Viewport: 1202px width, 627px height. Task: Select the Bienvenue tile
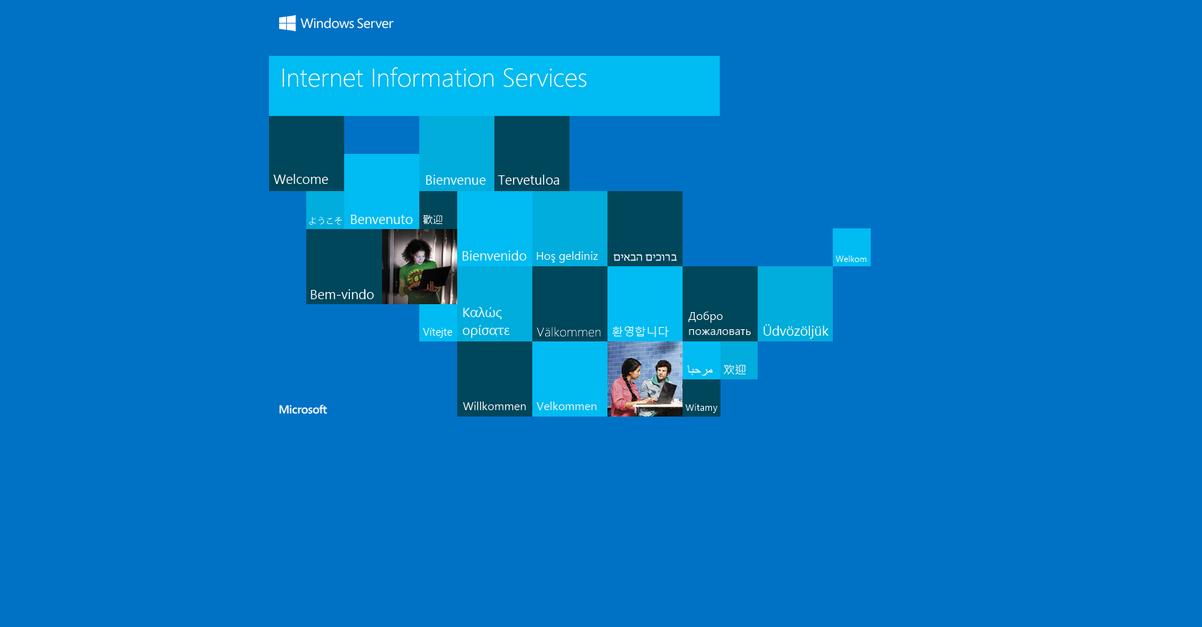click(x=456, y=153)
